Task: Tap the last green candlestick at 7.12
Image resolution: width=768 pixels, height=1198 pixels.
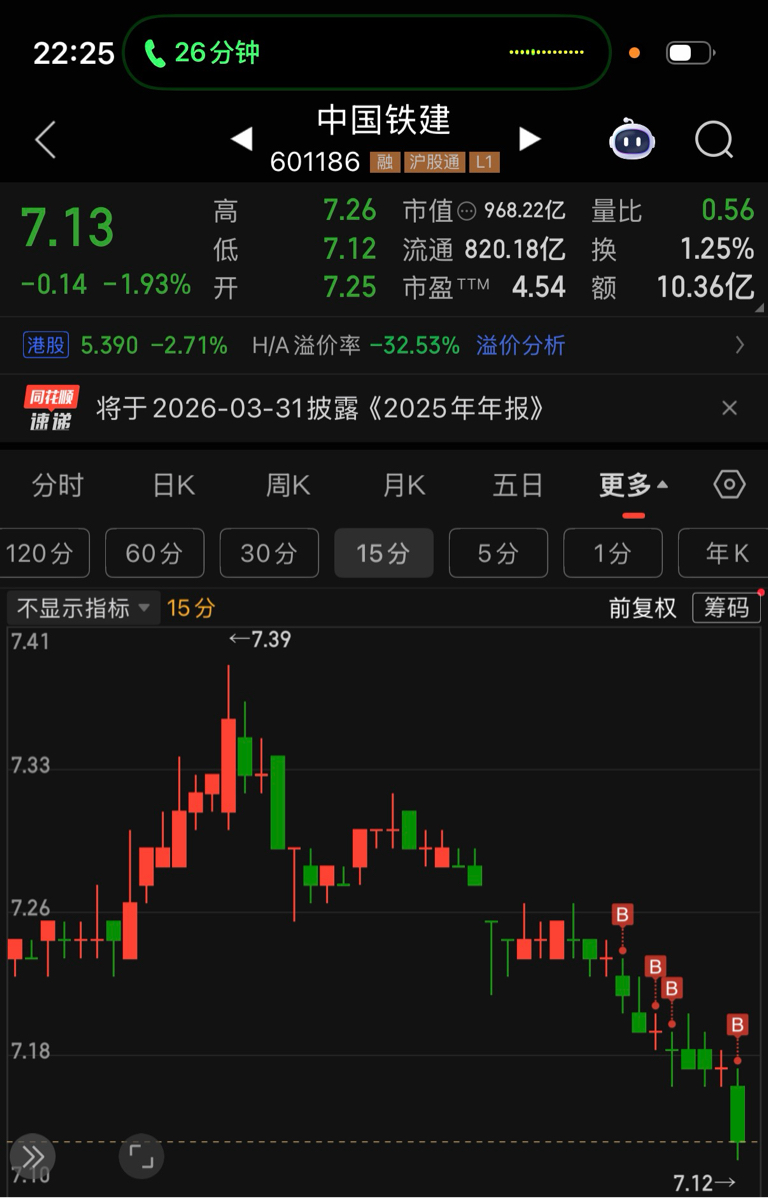Action: pos(737,1113)
